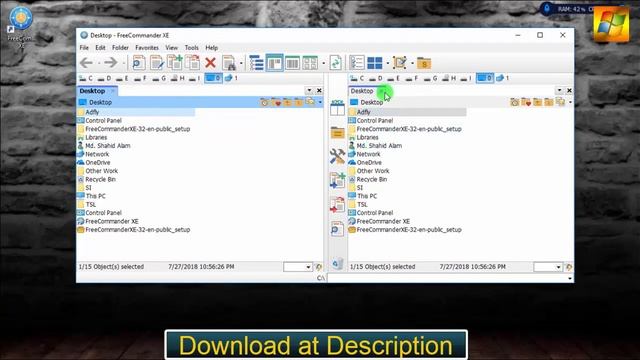Switch to the left pane Desktop tab
Viewport: 640px width, 360px height.
pos(97,91)
